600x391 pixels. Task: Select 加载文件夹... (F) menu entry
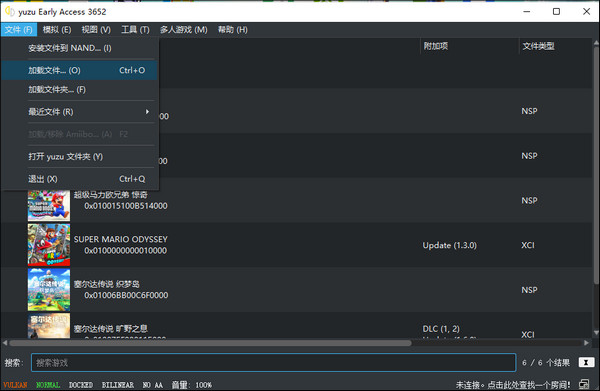[x=79, y=90]
